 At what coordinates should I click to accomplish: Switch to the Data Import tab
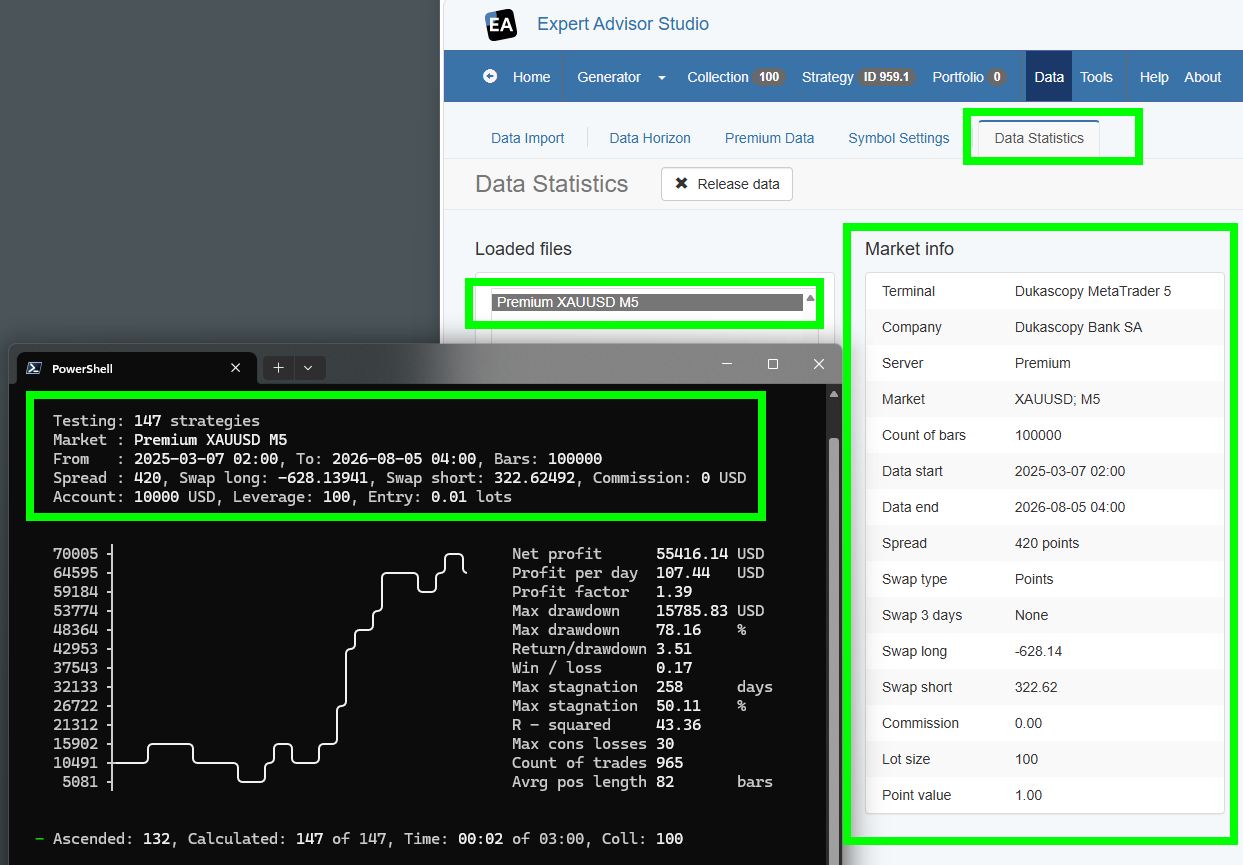(528, 138)
